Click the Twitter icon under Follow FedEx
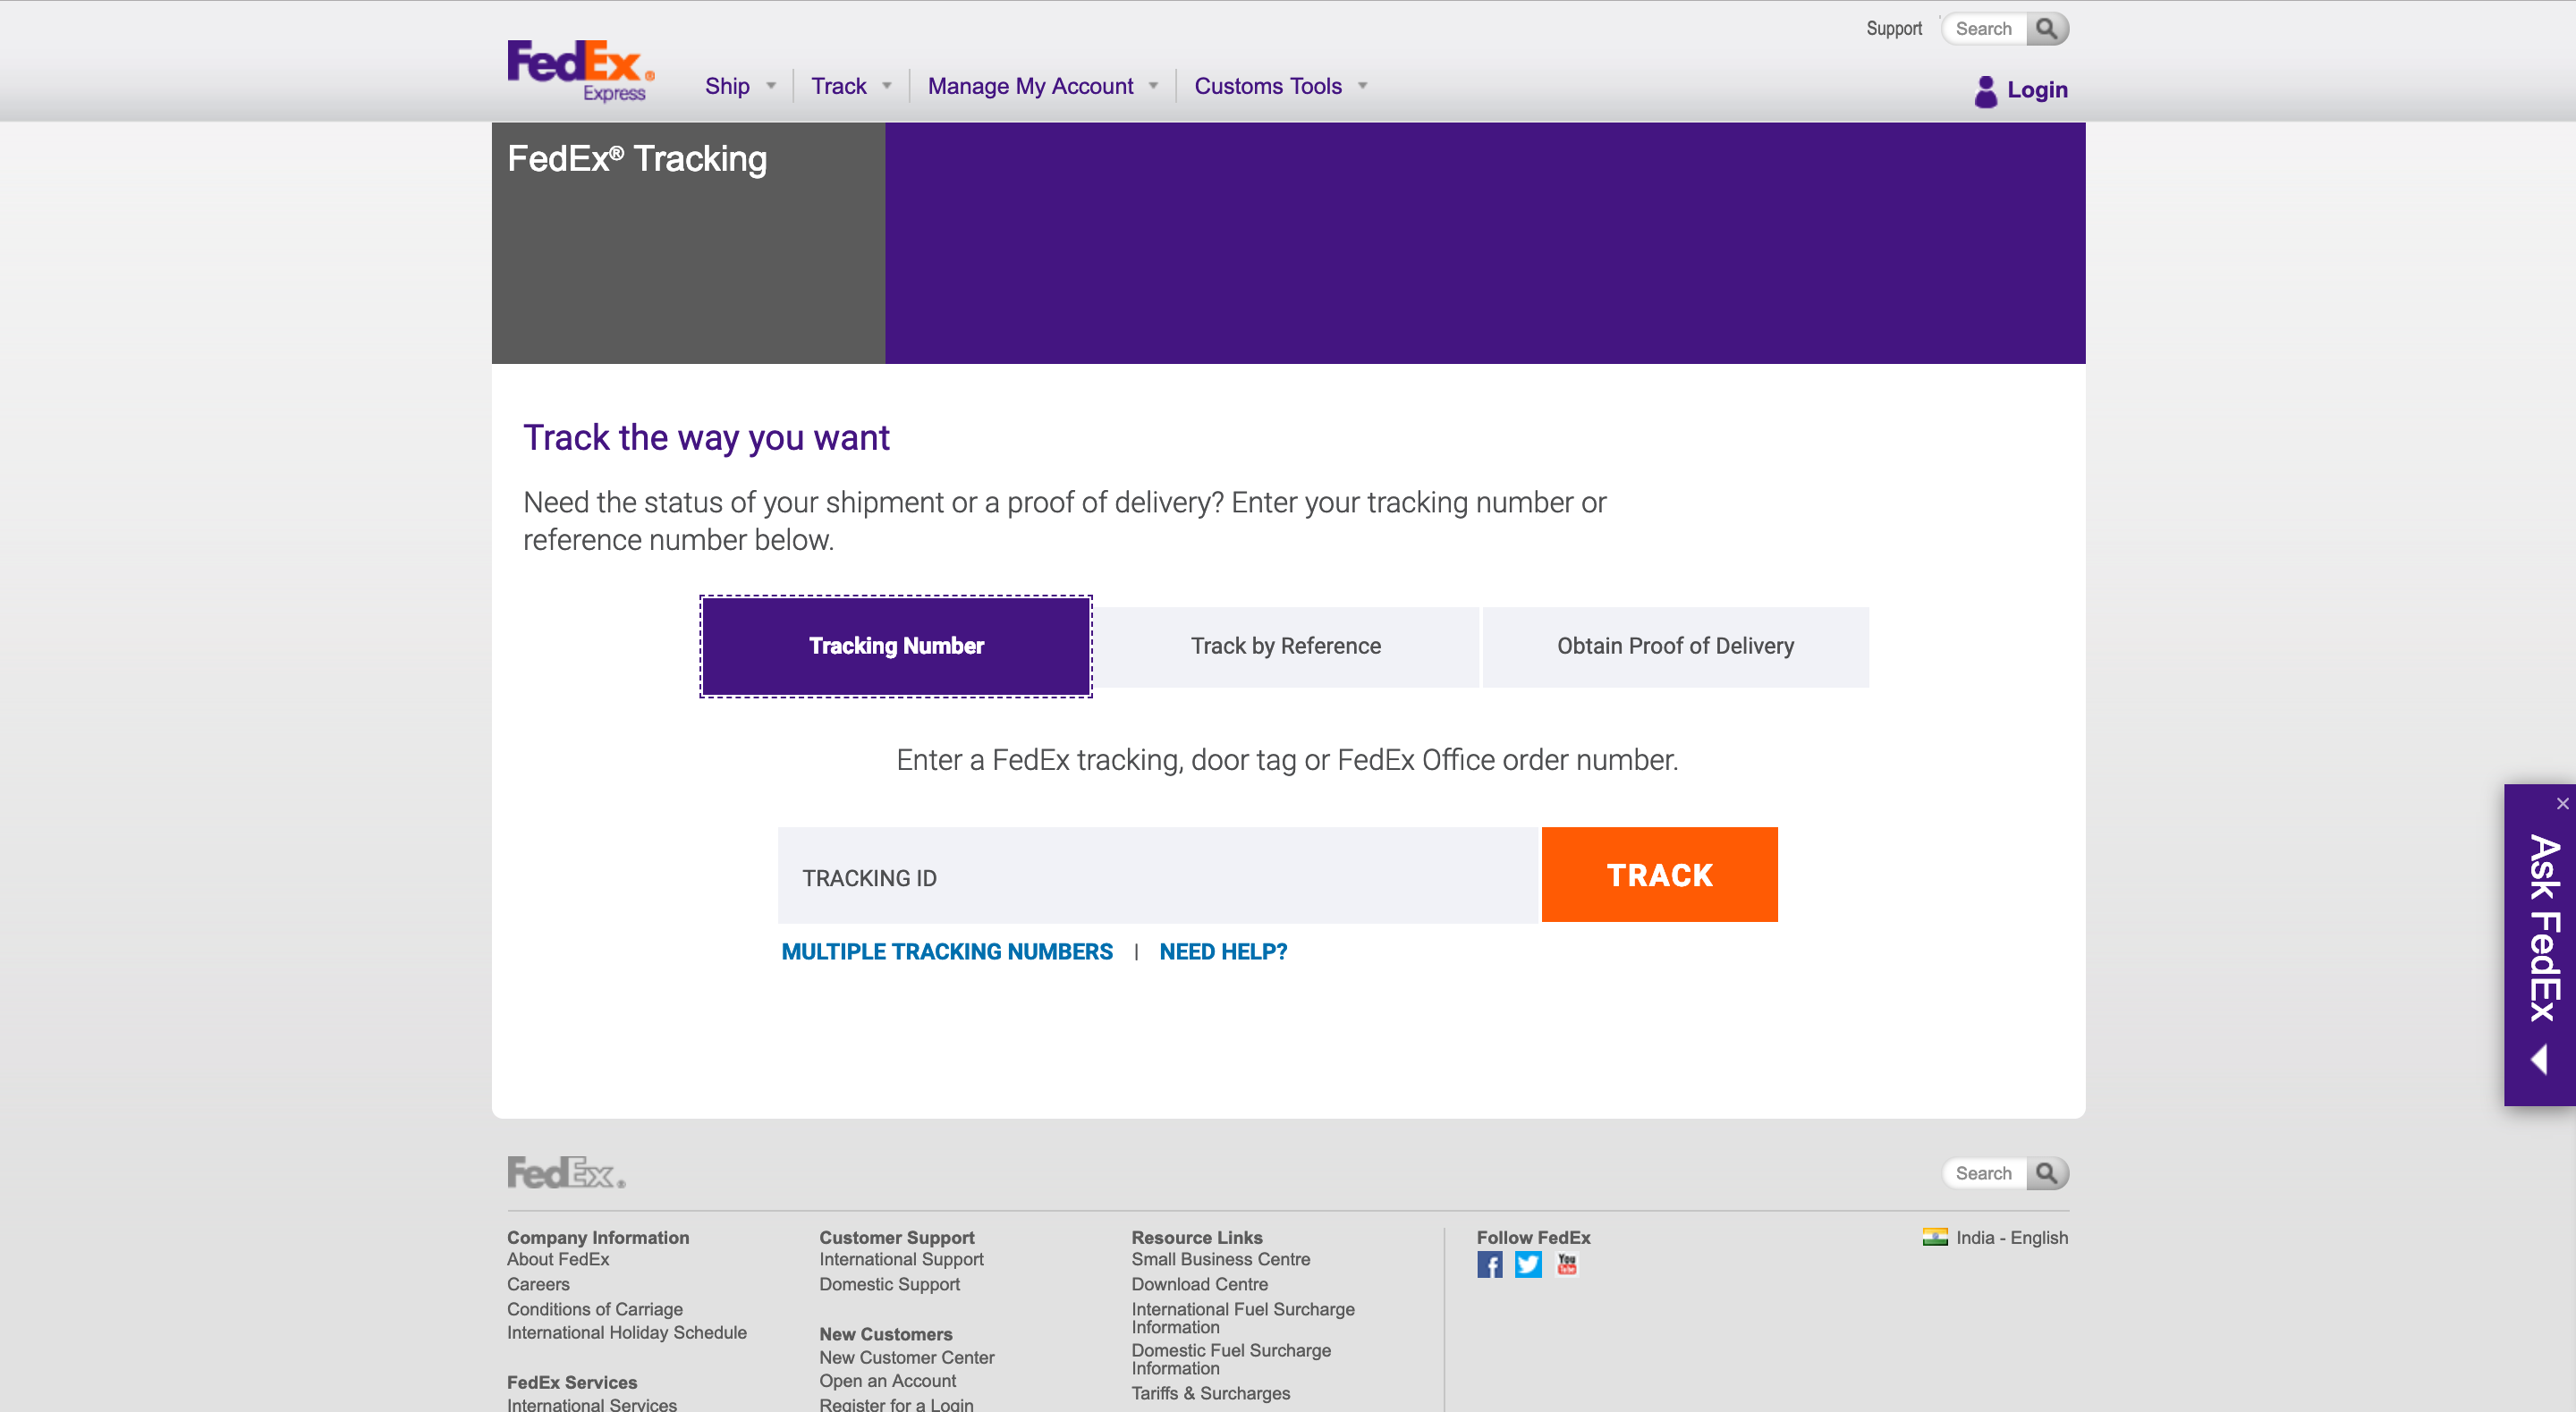The width and height of the screenshot is (2576, 1412). (1527, 1264)
